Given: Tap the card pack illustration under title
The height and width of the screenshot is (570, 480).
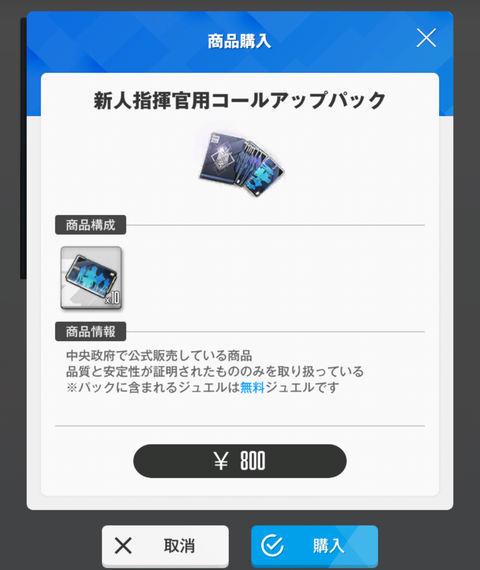Looking at the screenshot, I should 241,164.
